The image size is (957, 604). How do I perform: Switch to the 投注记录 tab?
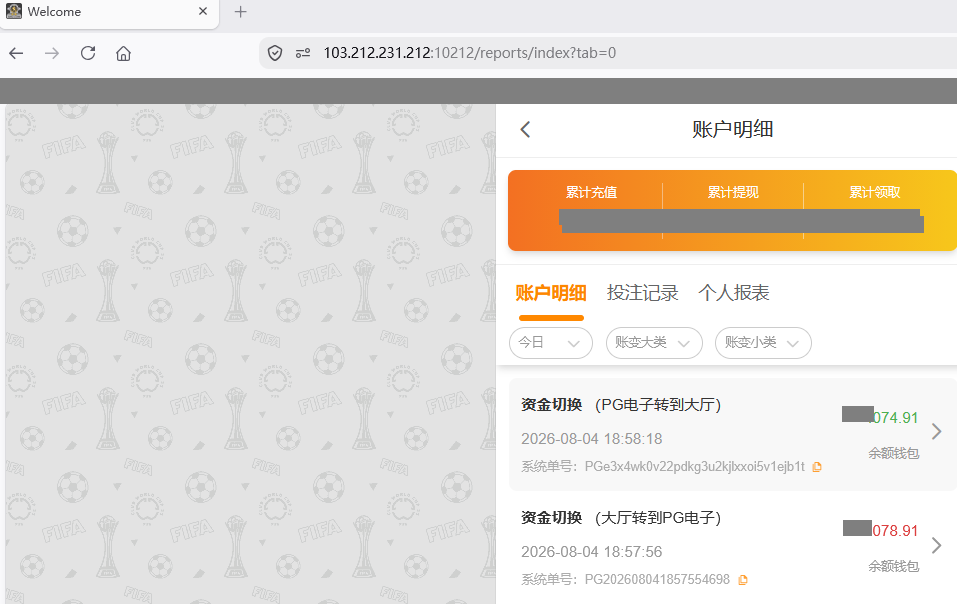(643, 293)
